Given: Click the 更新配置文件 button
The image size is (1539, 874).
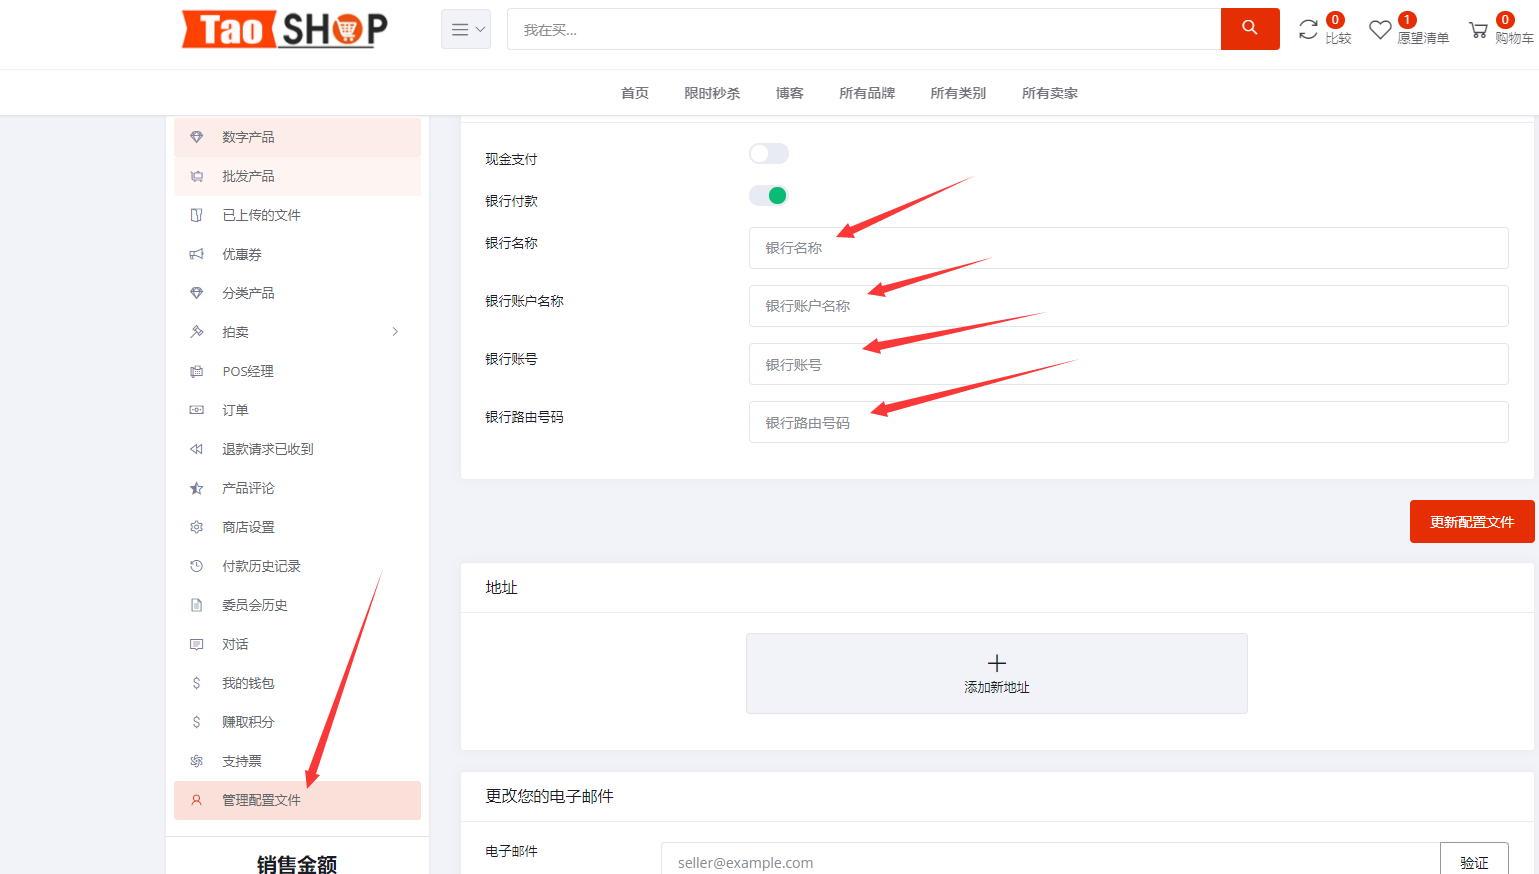Looking at the screenshot, I should (1471, 522).
